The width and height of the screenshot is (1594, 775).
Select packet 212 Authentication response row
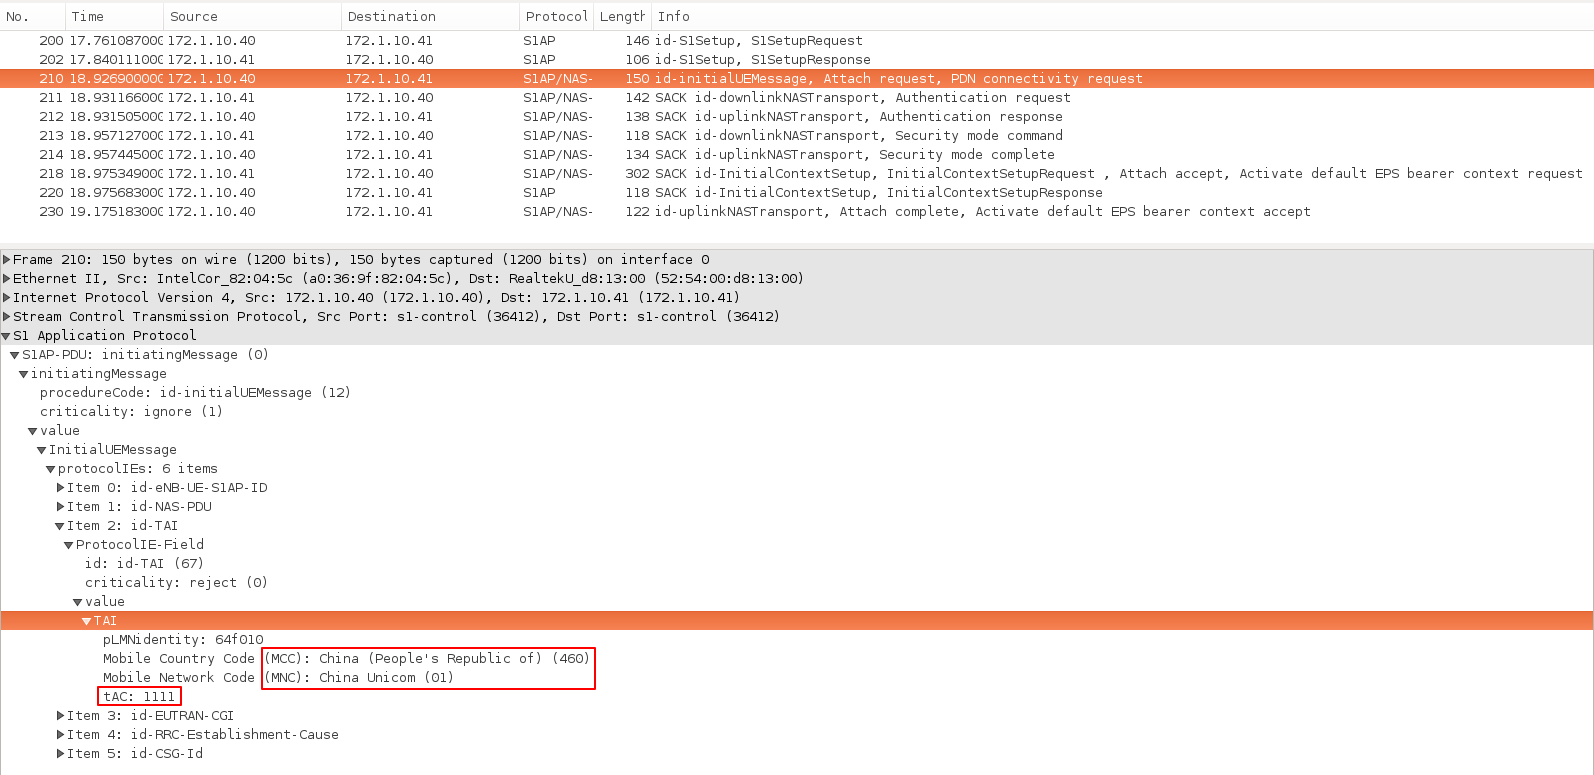point(797,117)
